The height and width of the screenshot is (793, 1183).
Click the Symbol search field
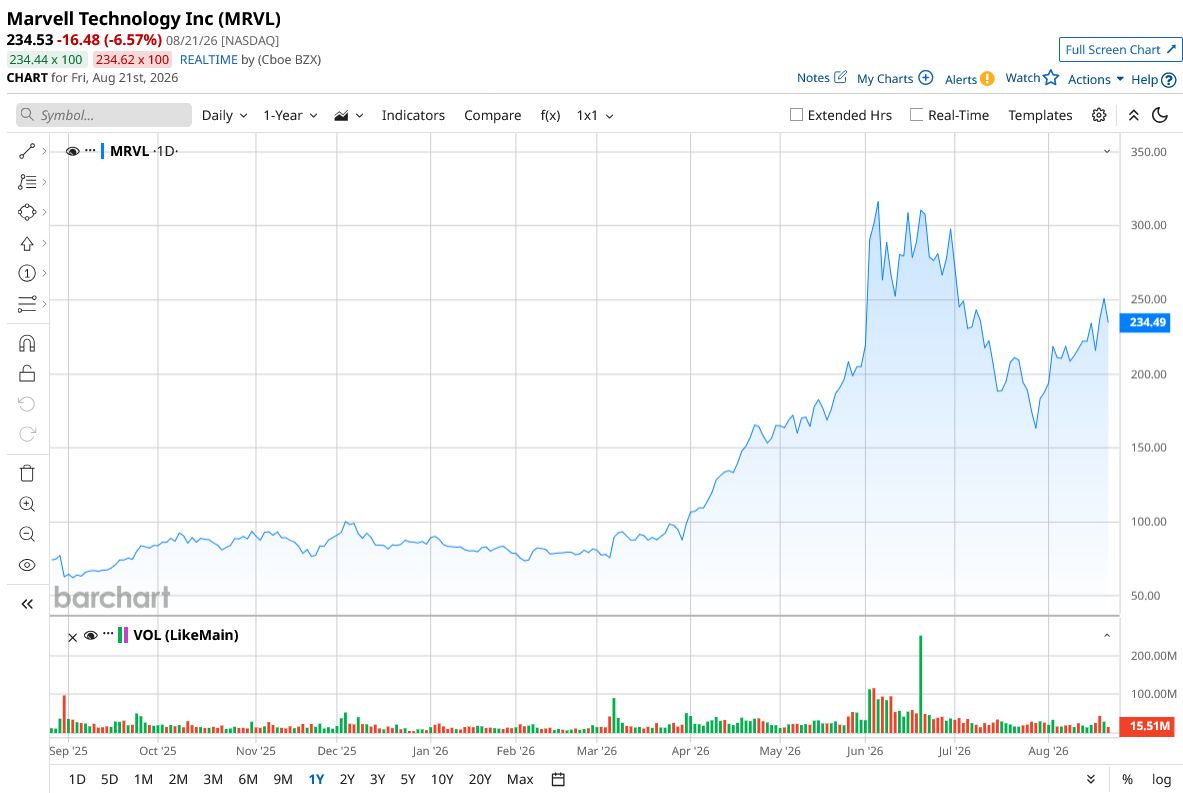(x=104, y=115)
